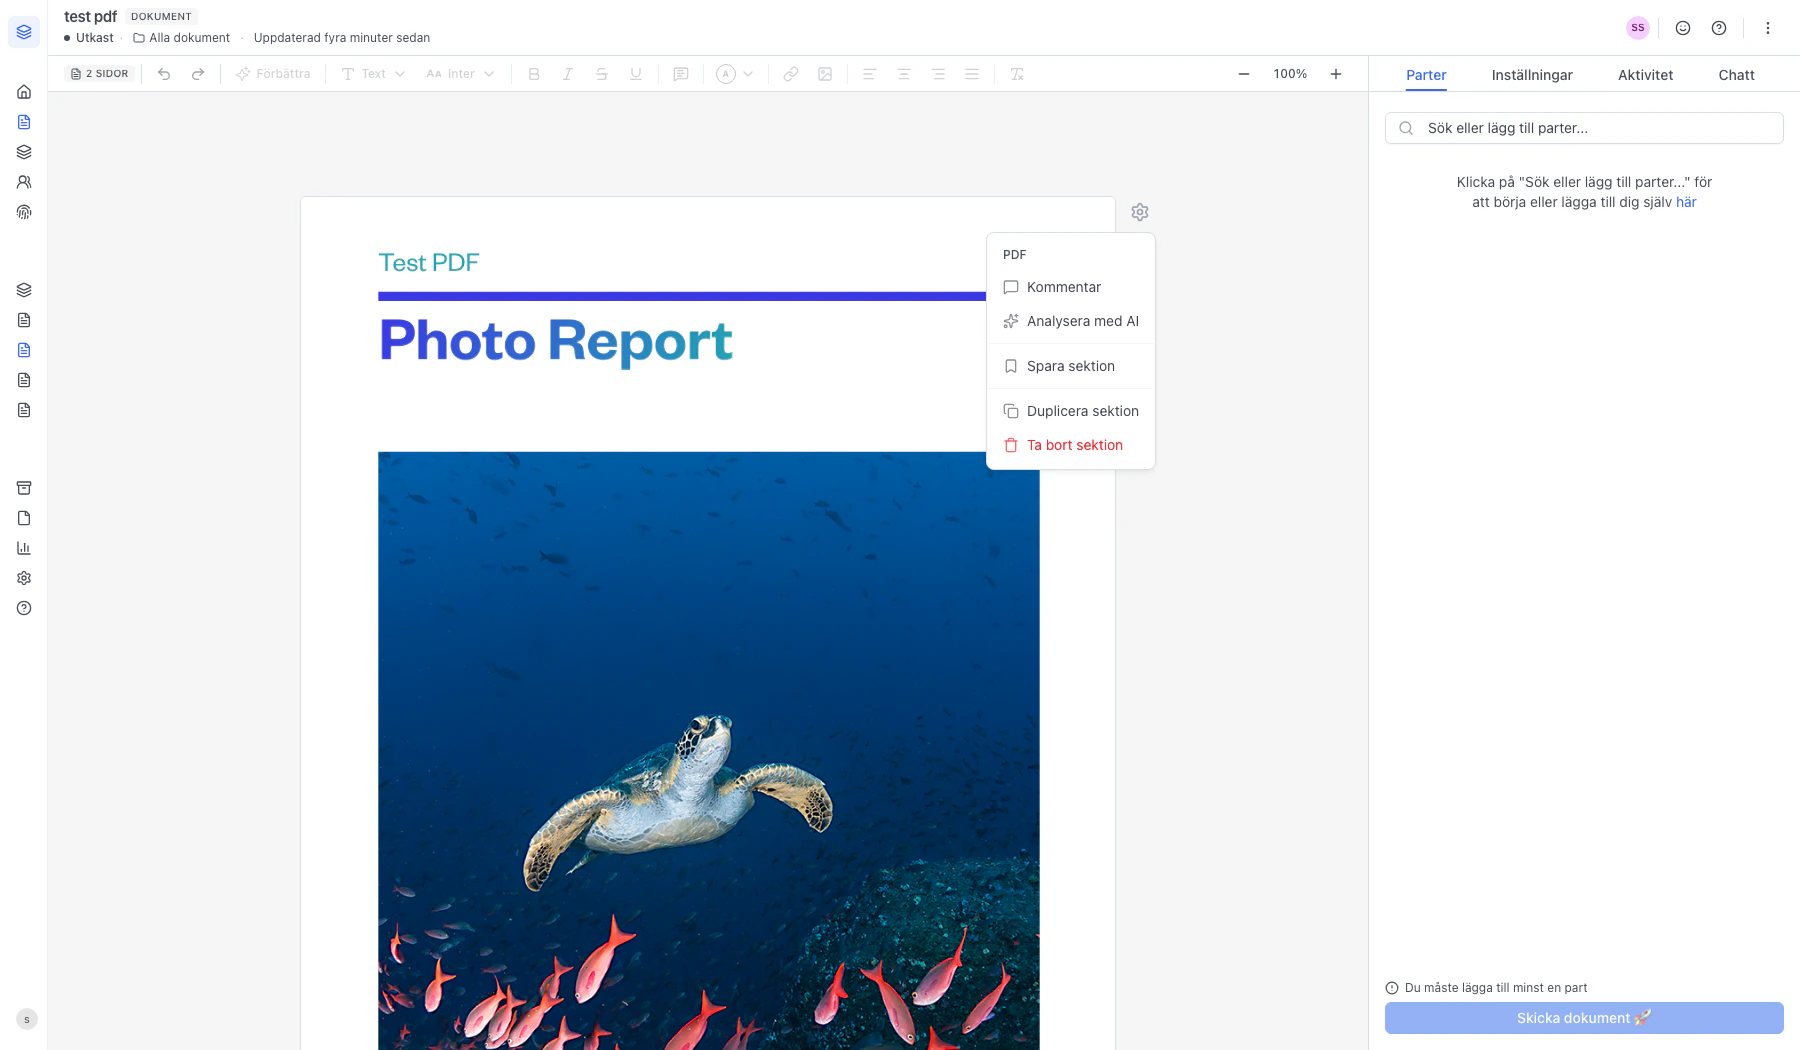This screenshot has height=1050, width=1800.
Task: Open the three-dot more options menu
Action: [1768, 28]
